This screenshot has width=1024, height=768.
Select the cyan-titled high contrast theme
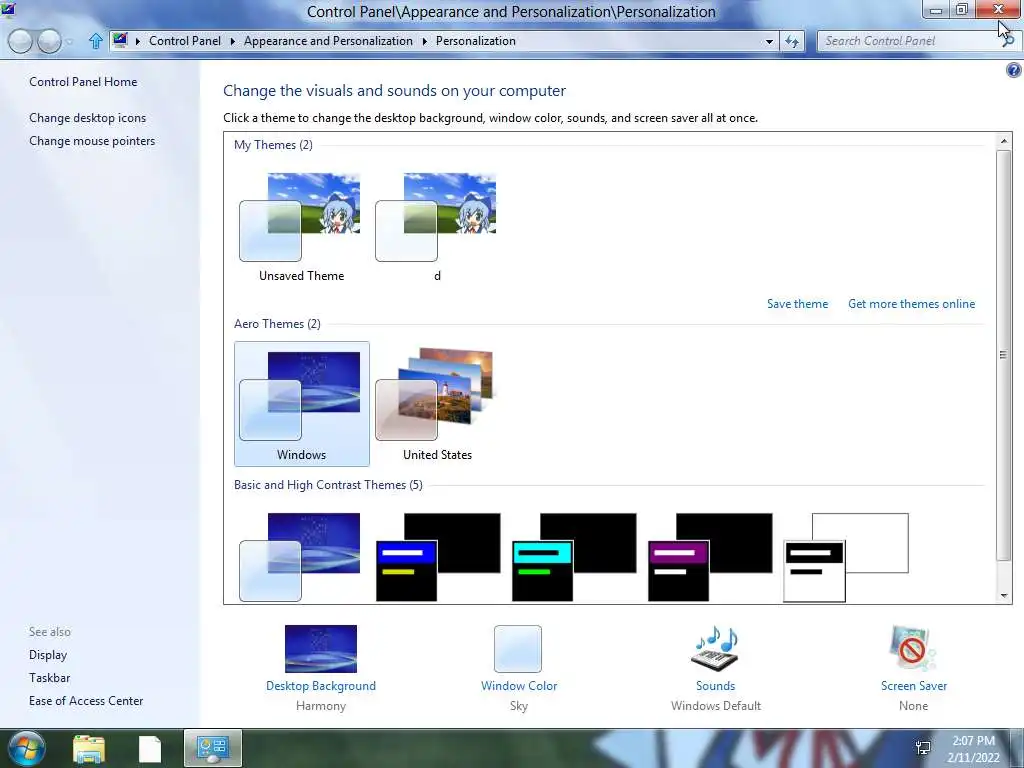pyautogui.click(x=574, y=557)
